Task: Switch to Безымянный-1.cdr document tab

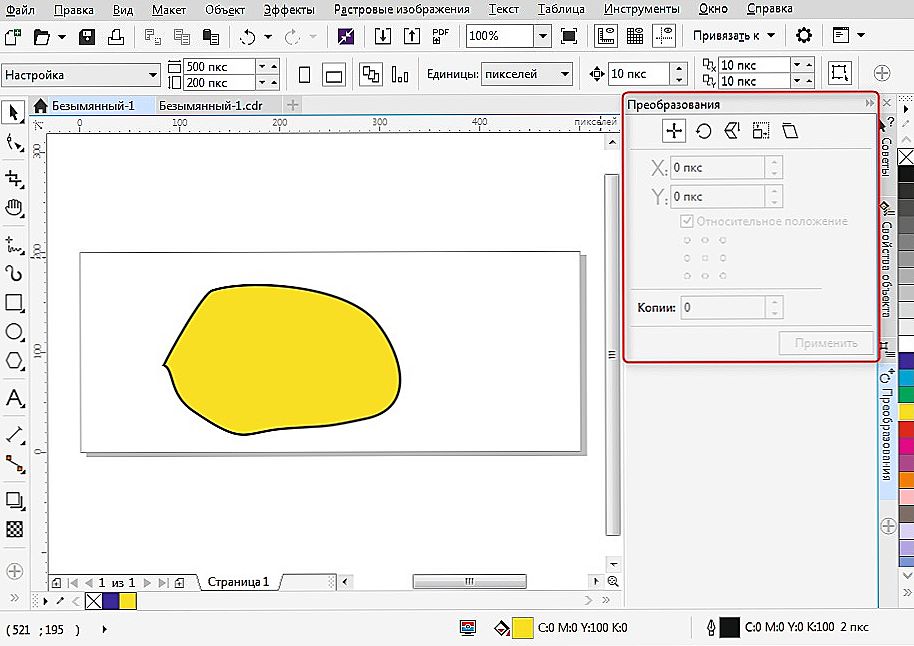Action: click(210, 106)
